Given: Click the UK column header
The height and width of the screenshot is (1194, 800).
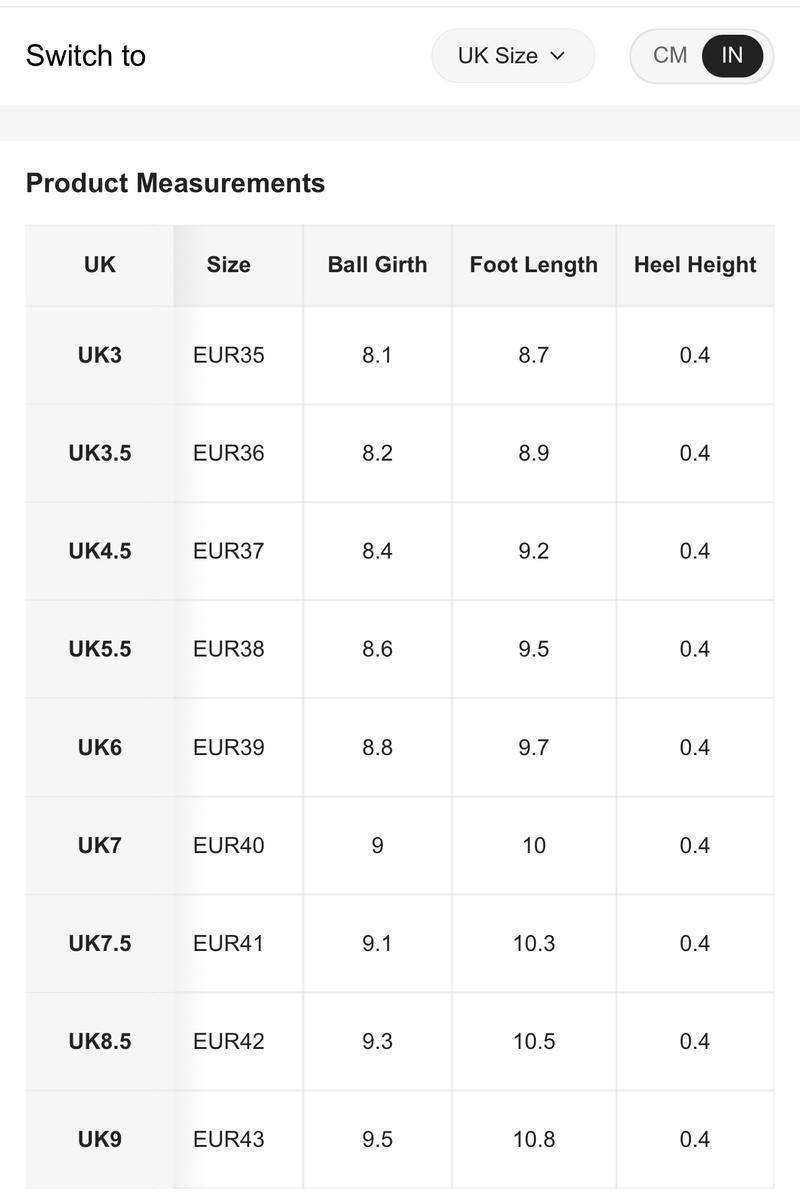Looking at the screenshot, I should pyautogui.click(x=100, y=265).
